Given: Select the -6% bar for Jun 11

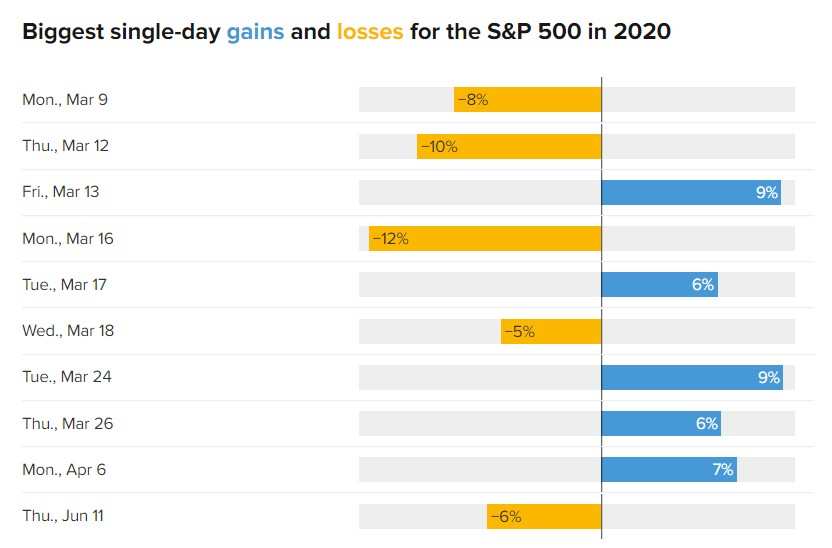Looking at the screenshot, I should click(544, 517).
